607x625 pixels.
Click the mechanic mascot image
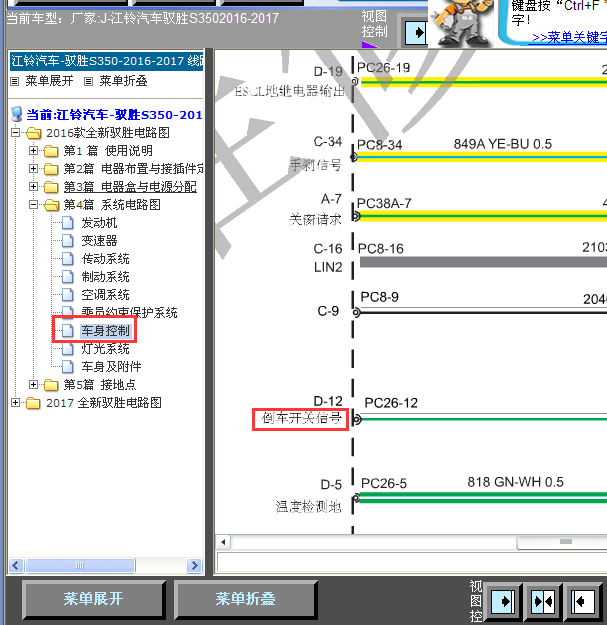[462, 23]
